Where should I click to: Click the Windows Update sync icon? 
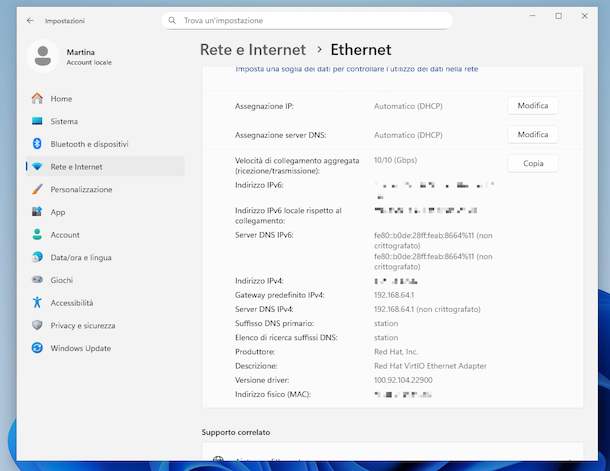click(x=37, y=348)
